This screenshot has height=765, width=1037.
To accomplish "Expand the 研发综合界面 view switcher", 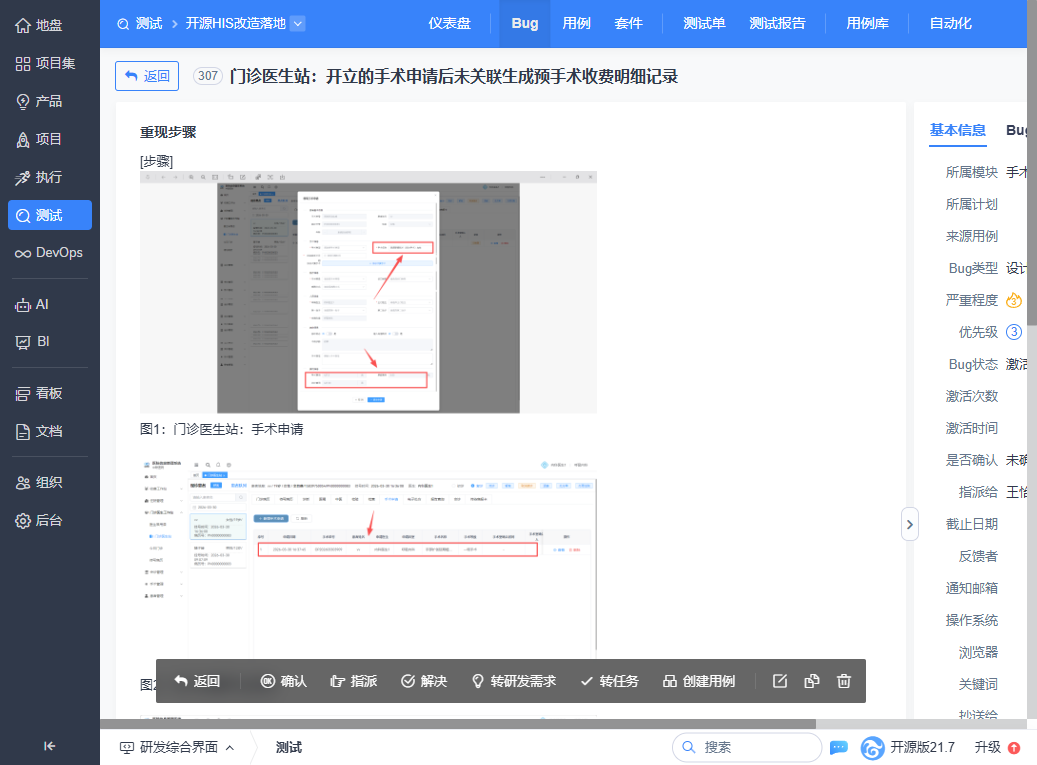I will click(177, 747).
